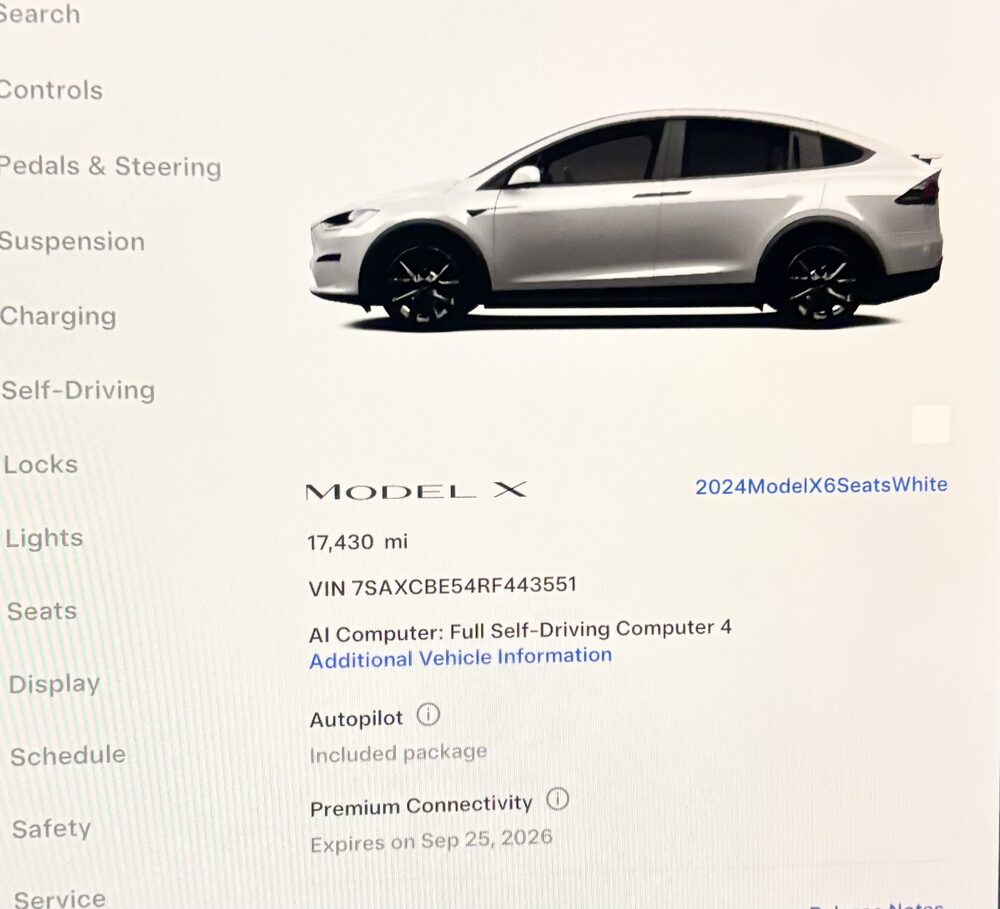This screenshot has width=1000, height=909.
Task: Open the Autopilot info icon
Action: pos(428,714)
